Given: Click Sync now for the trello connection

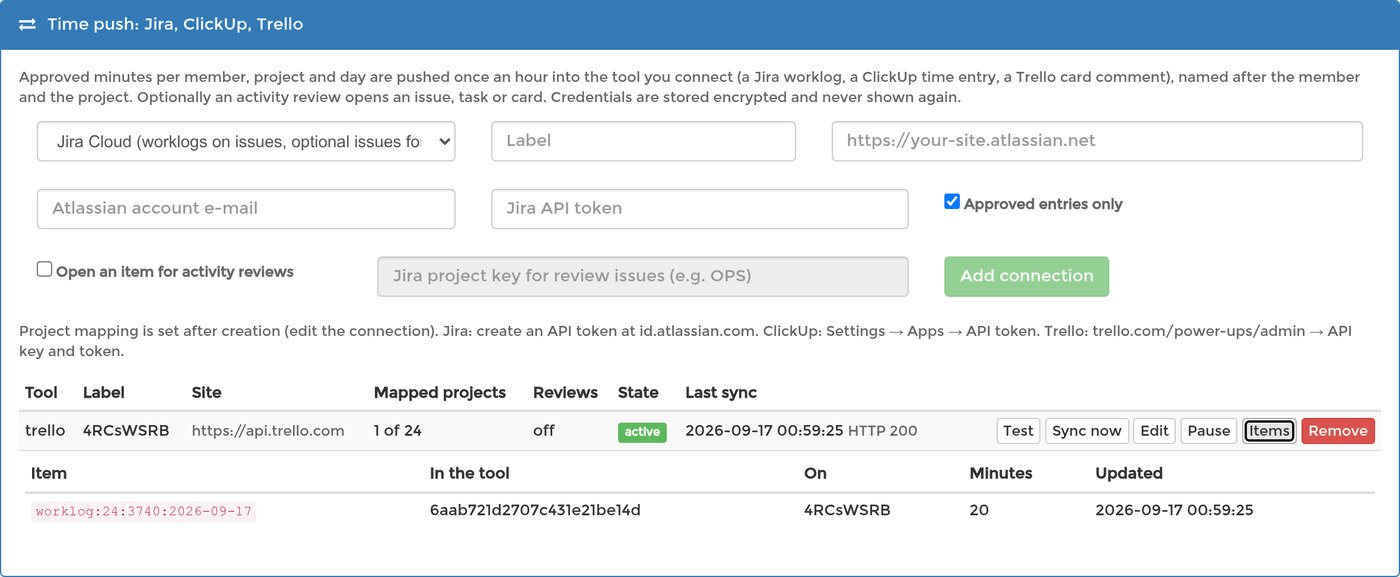Looking at the screenshot, I should 1087,431.
